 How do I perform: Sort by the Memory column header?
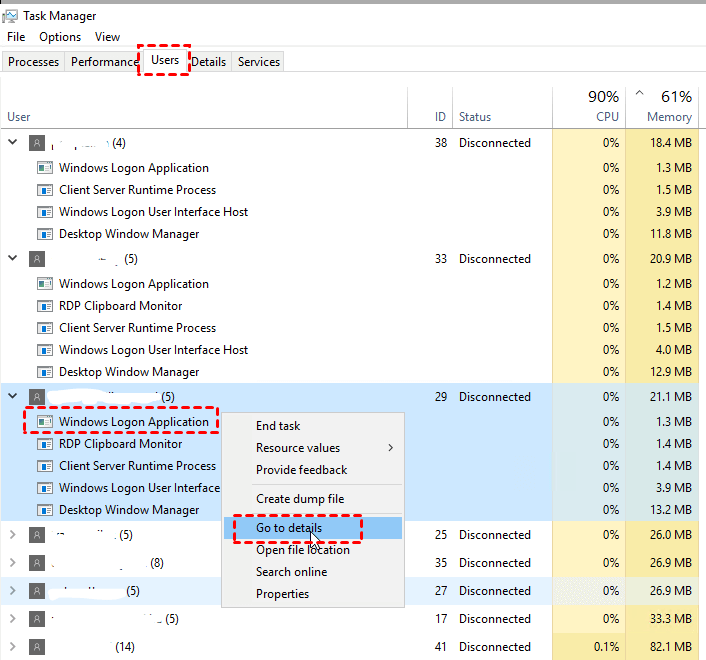(x=669, y=116)
